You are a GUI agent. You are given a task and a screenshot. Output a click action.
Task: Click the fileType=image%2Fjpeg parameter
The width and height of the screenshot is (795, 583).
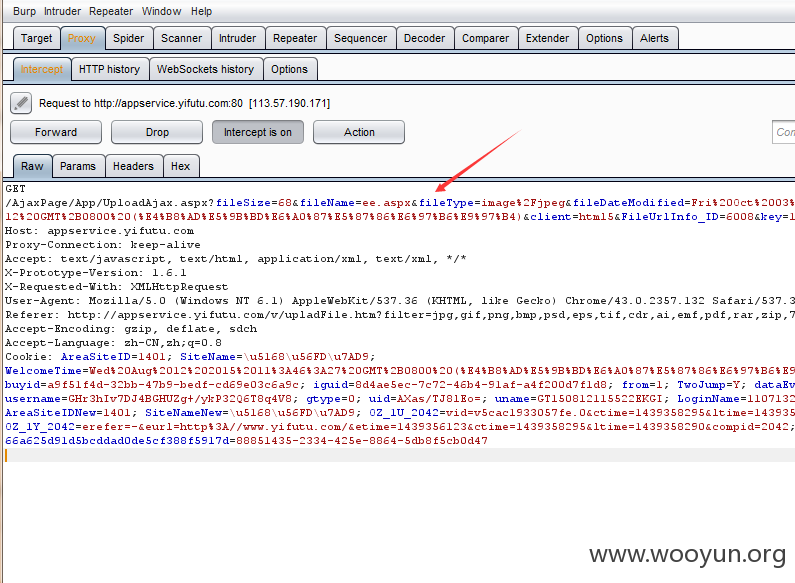click(492, 203)
